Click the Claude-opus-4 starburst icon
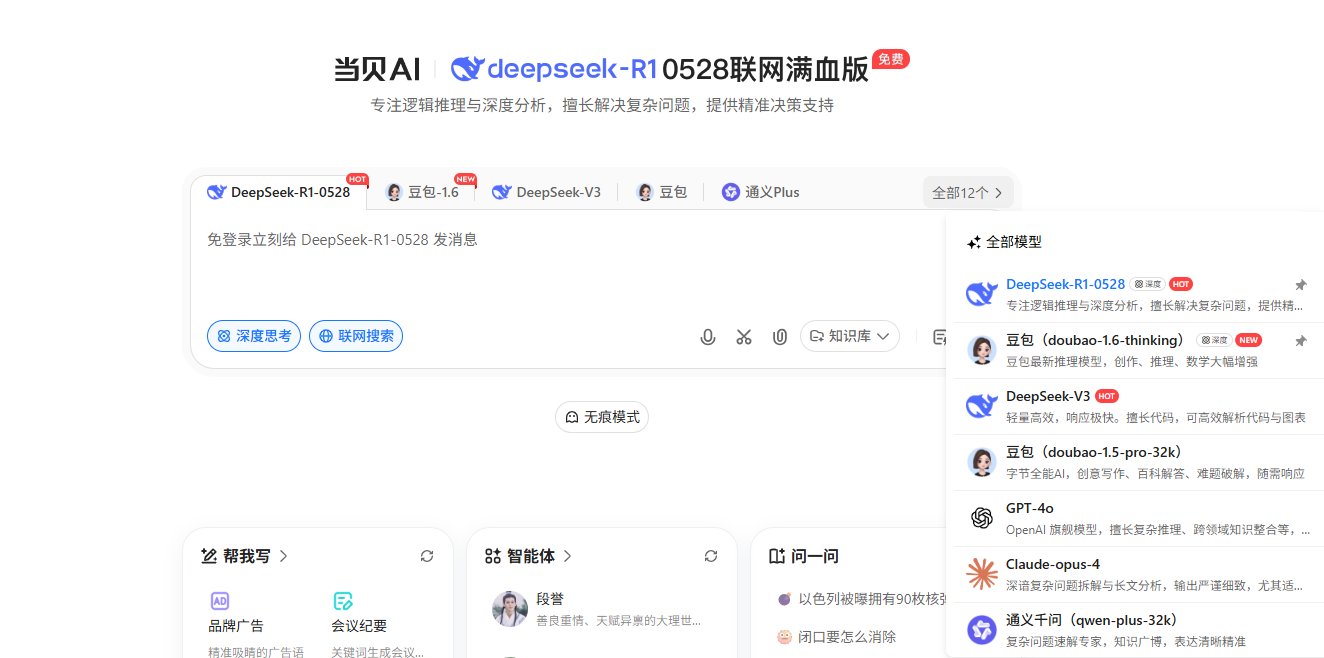Viewport: 1324px width, 658px height. 982,574
